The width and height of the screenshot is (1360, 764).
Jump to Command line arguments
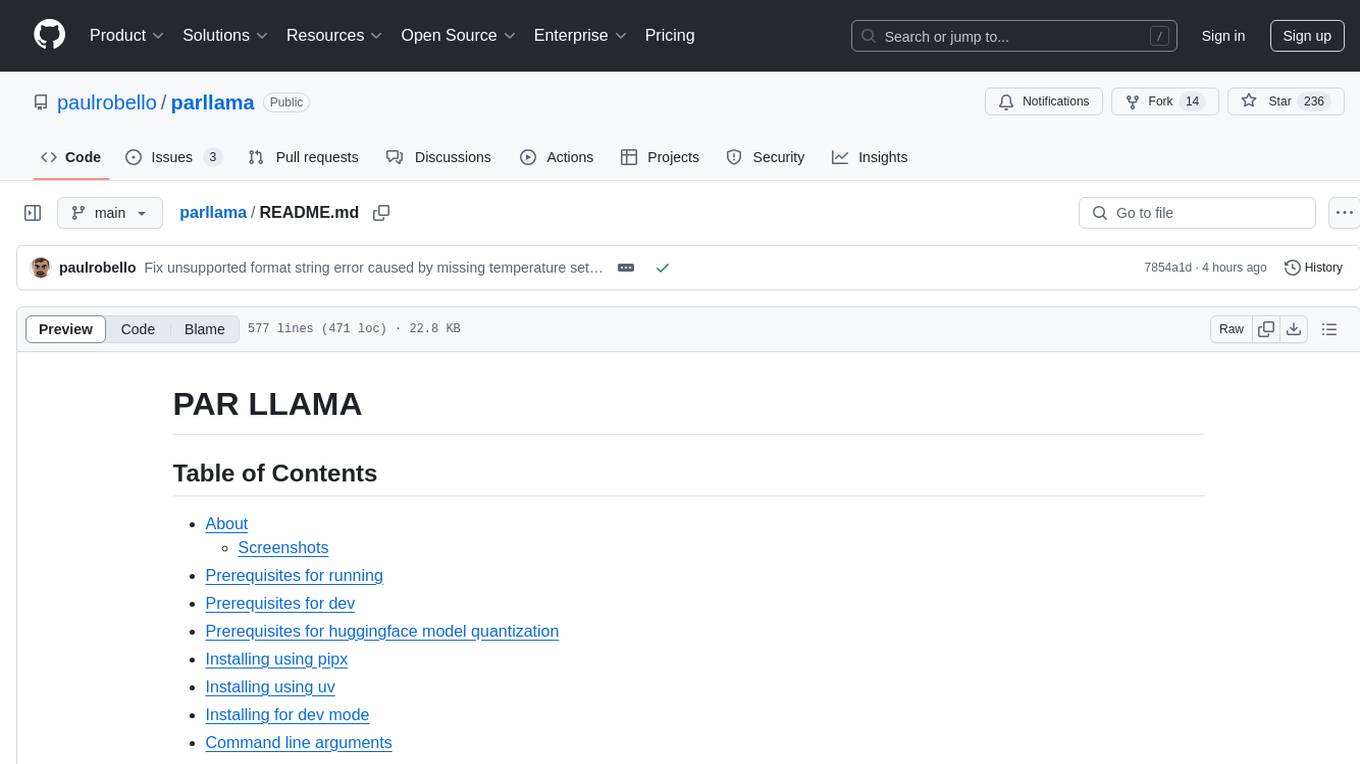[x=298, y=742]
